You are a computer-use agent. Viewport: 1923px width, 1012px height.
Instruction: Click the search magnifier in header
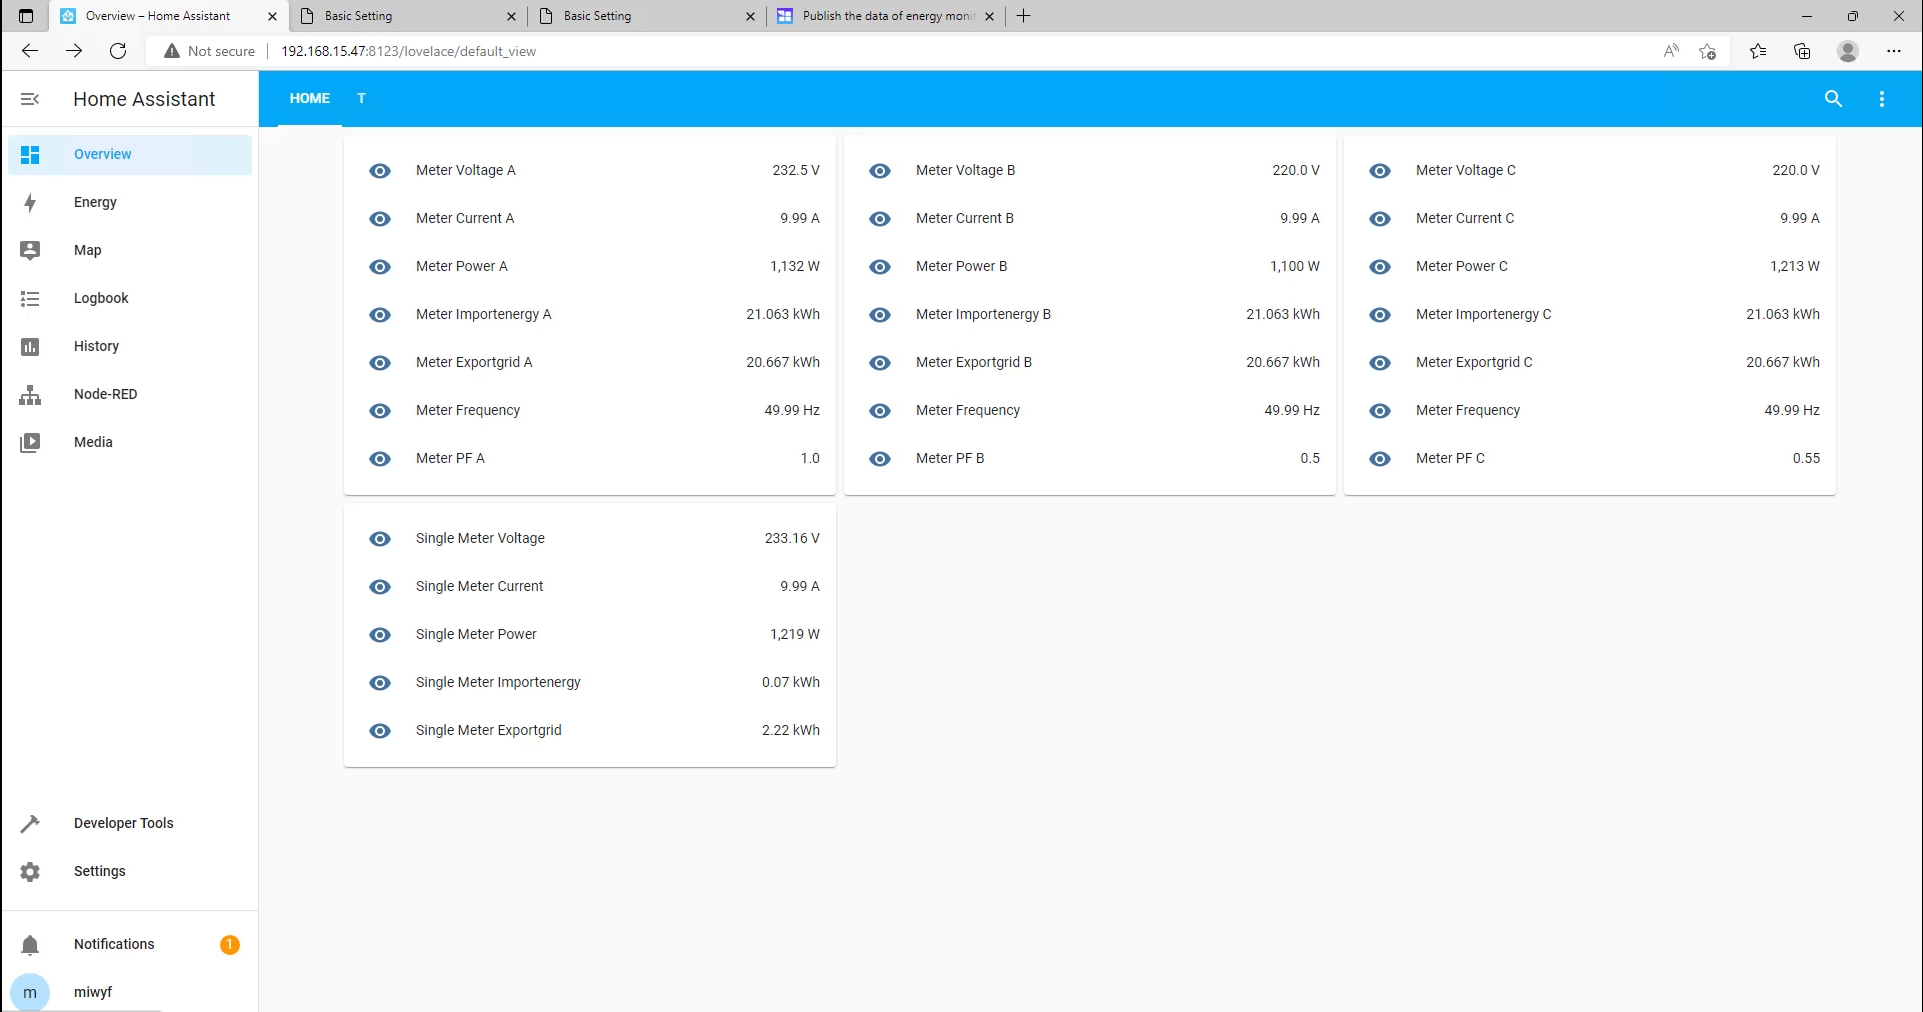tap(1833, 99)
